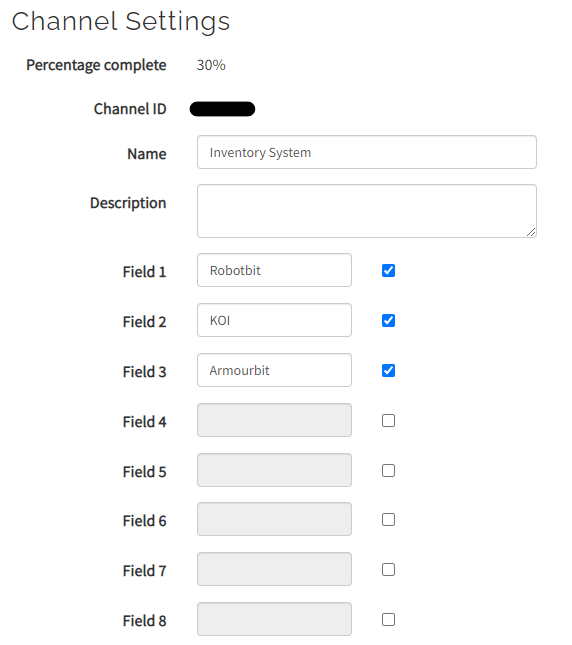This screenshot has height=645, width=572.
Task: Enable the Field 7 checkbox
Action: click(x=388, y=569)
